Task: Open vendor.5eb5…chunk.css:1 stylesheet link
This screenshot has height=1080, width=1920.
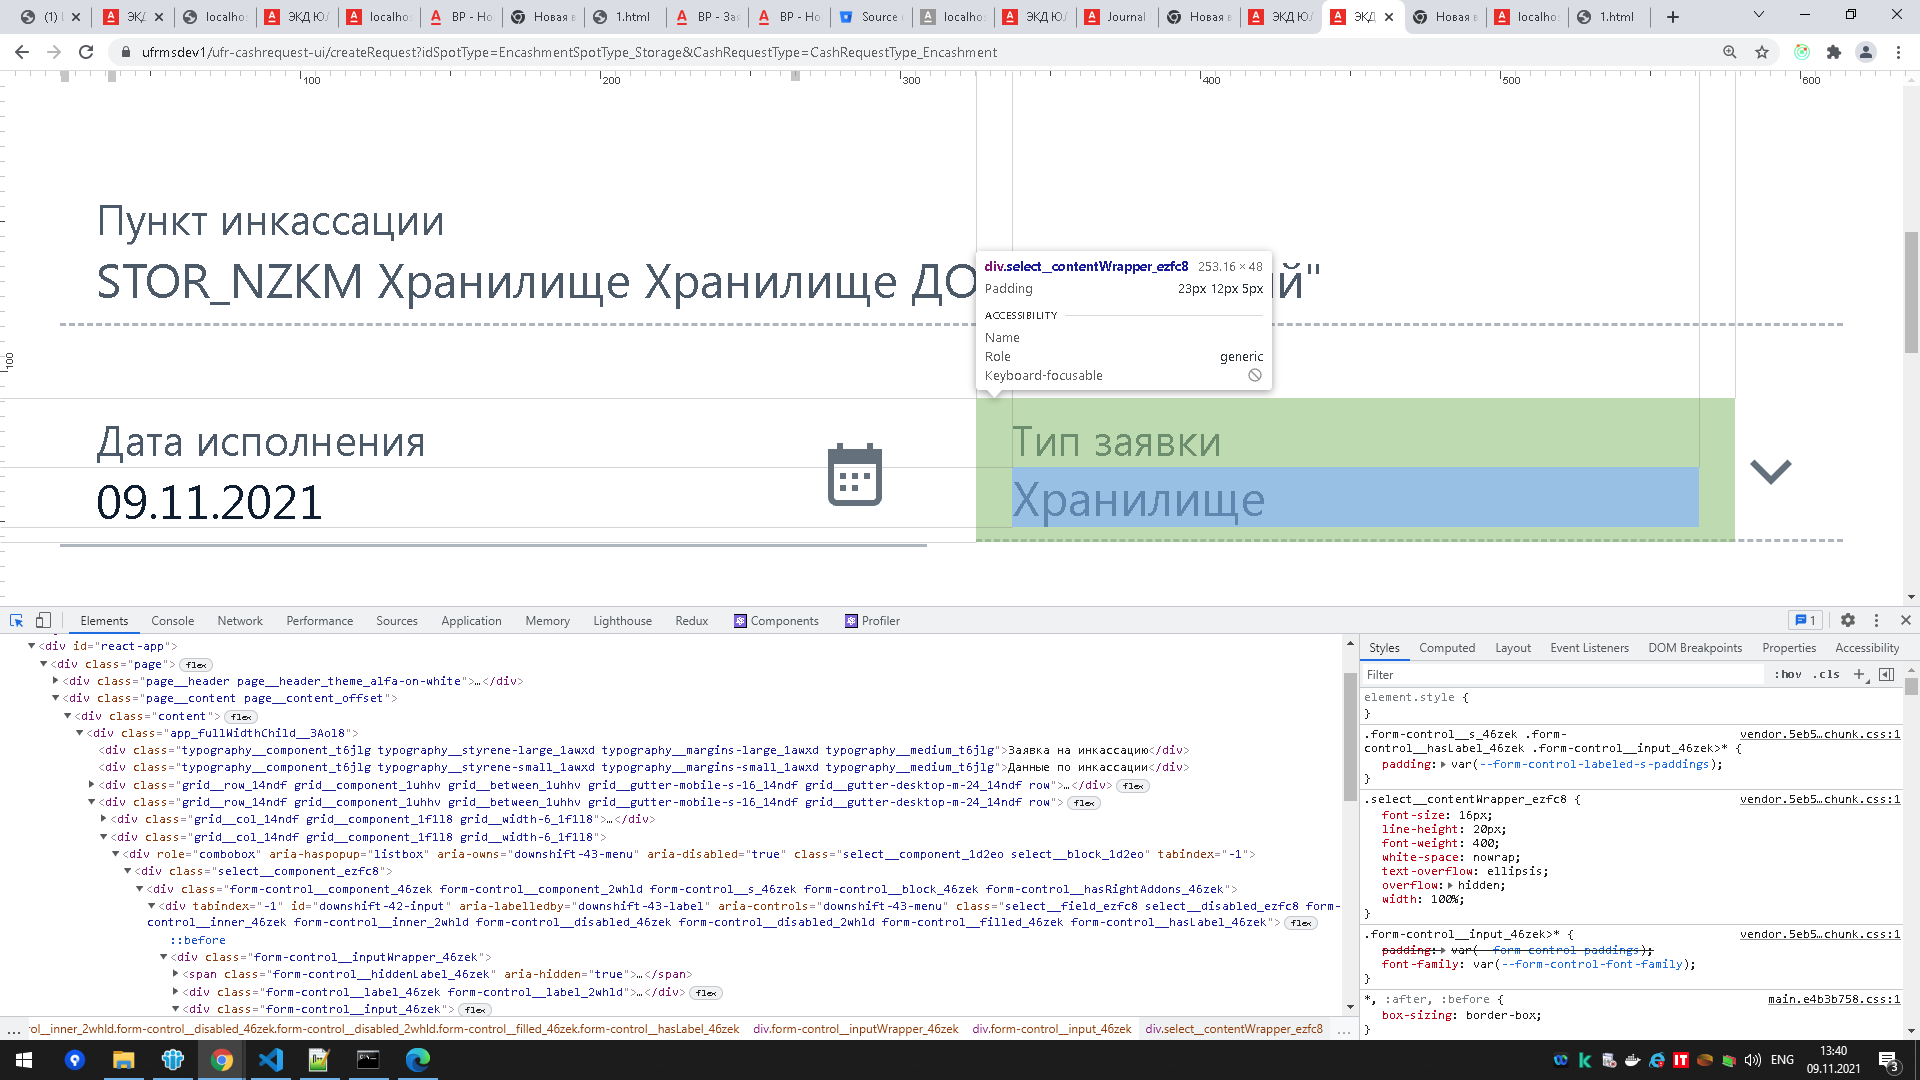Action: tap(1819, 734)
